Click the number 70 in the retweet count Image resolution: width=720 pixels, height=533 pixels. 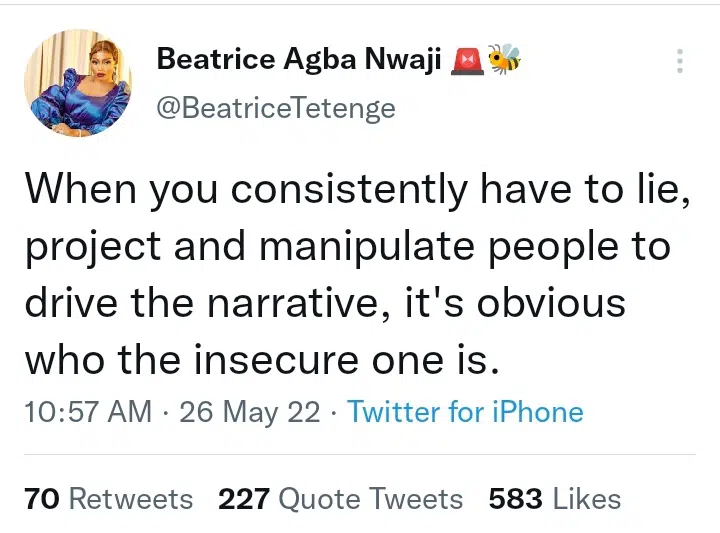click(x=42, y=499)
